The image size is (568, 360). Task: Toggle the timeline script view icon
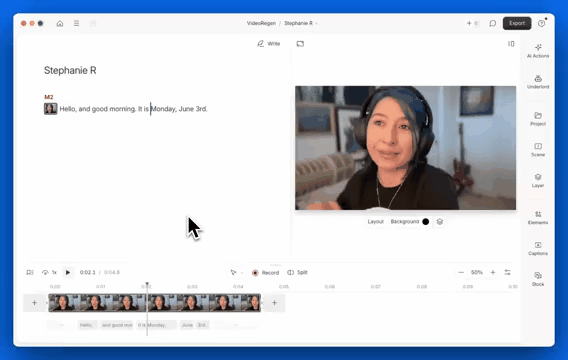30,272
